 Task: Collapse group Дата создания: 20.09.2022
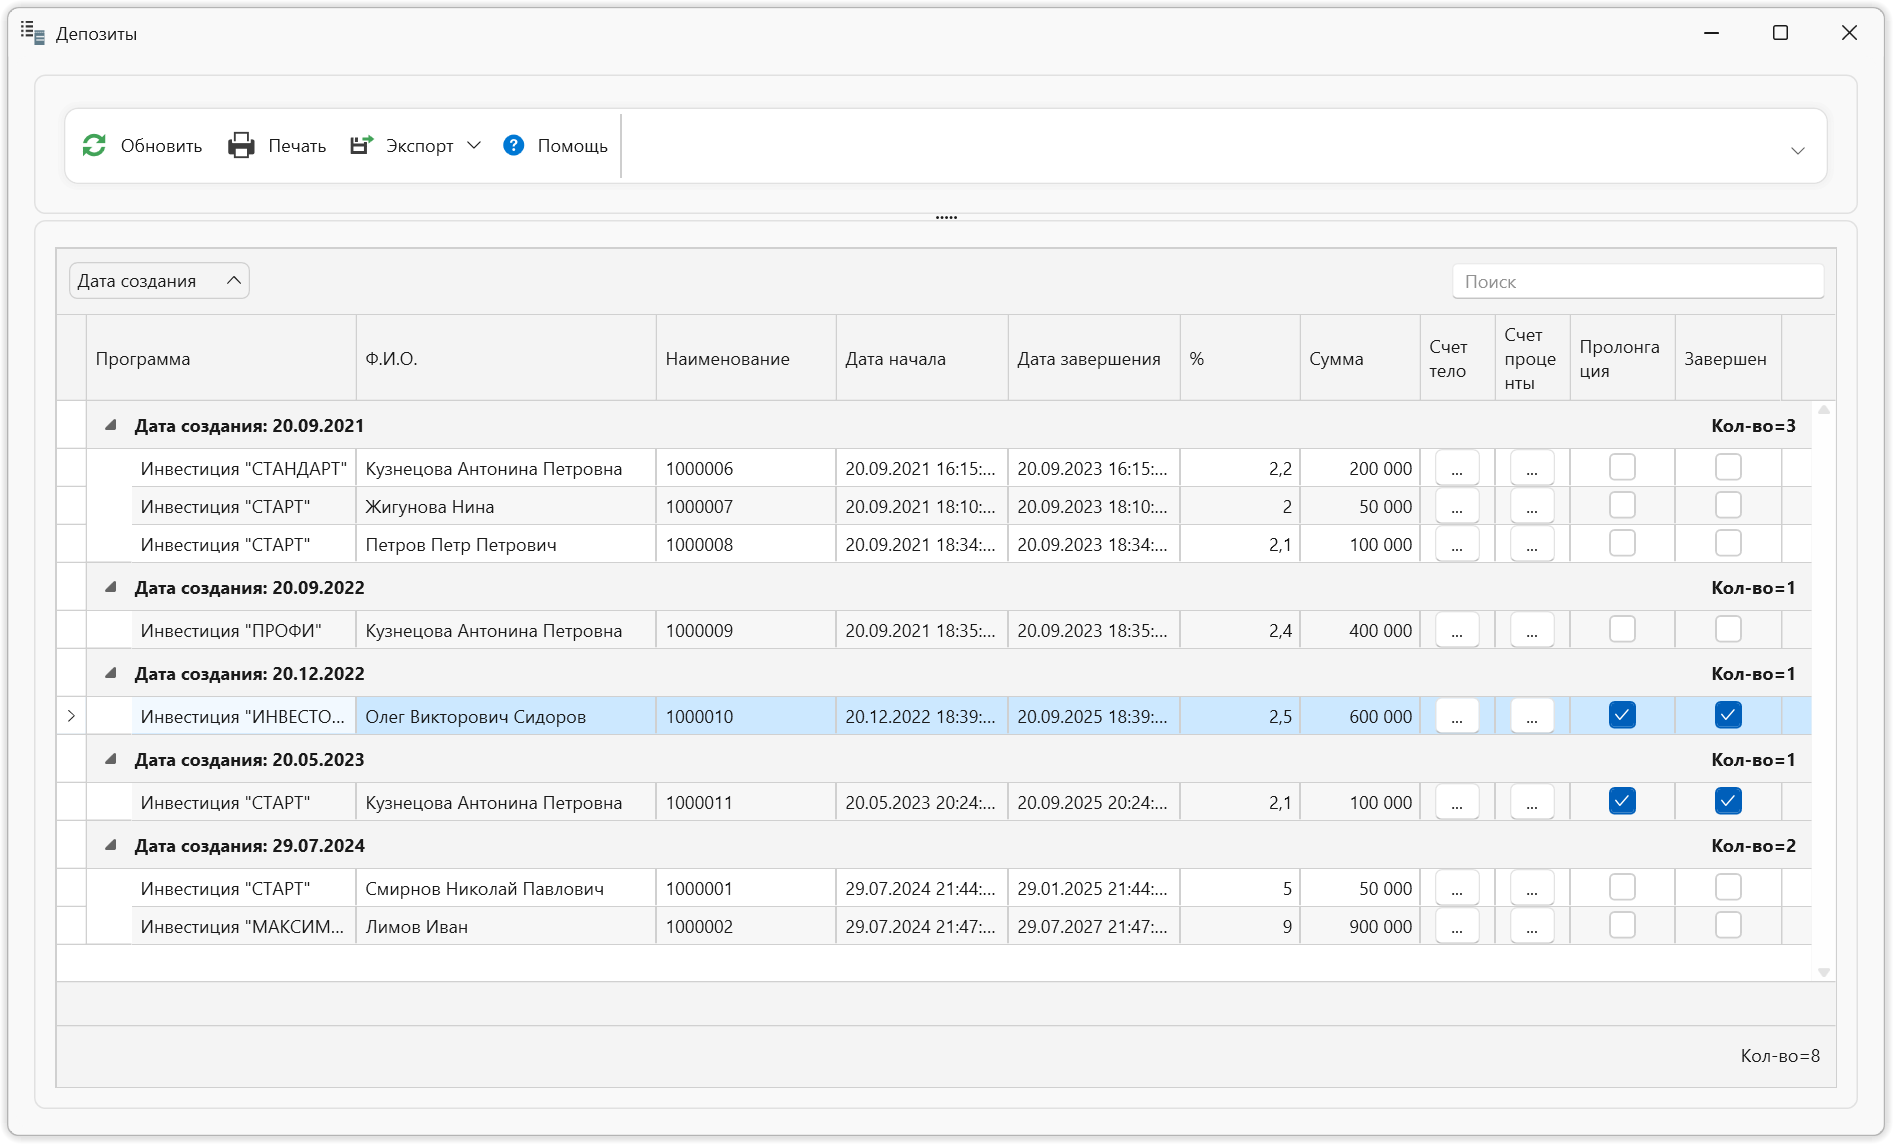[111, 588]
